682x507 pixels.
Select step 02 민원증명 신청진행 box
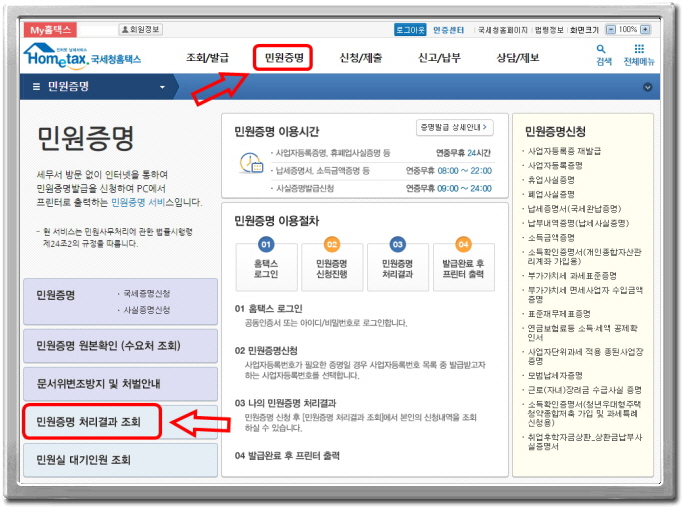332,266
